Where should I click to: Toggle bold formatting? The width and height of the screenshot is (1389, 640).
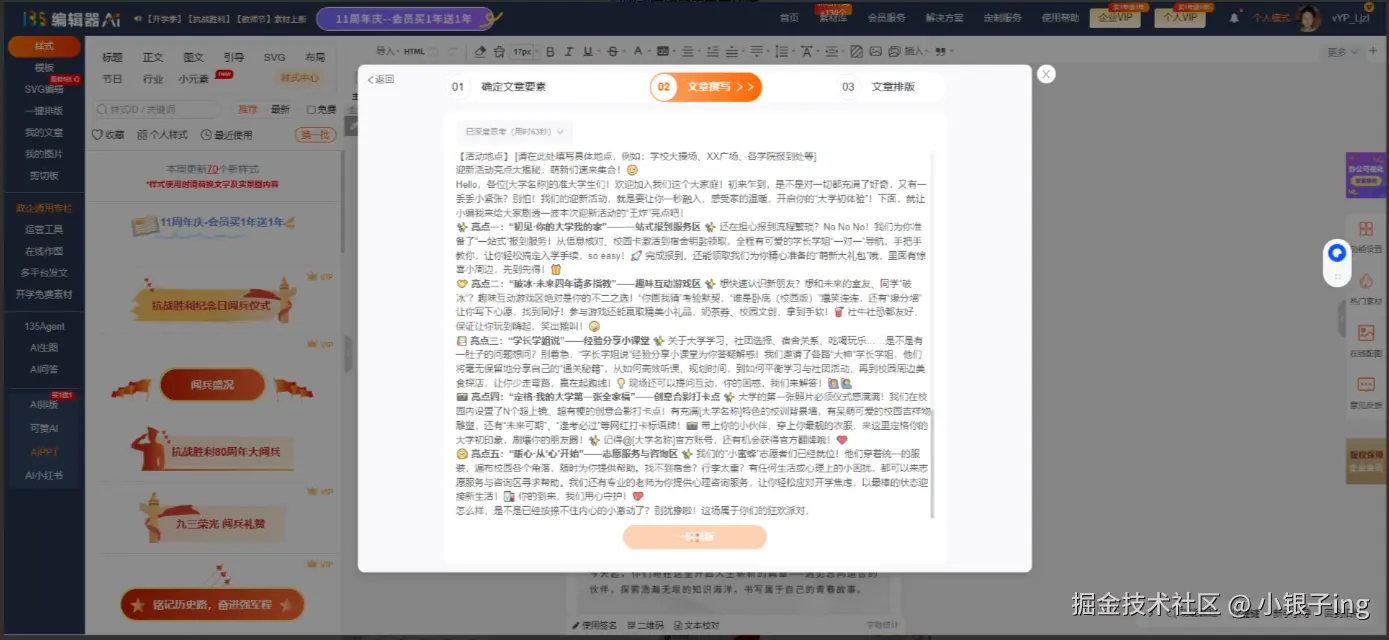click(x=550, y=51)
